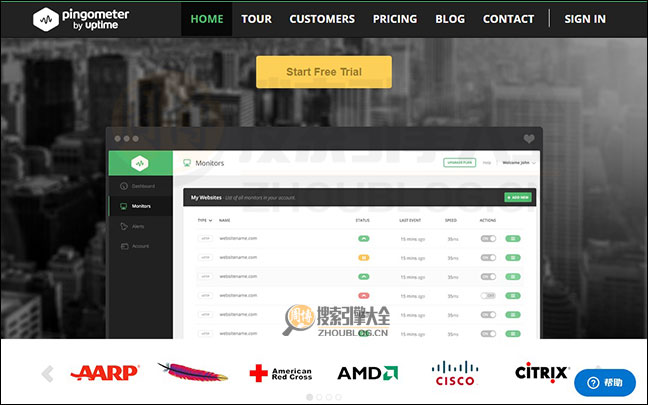Click green action menu button beside yellow status
648x405 pixels.
(x=513, y=257)
